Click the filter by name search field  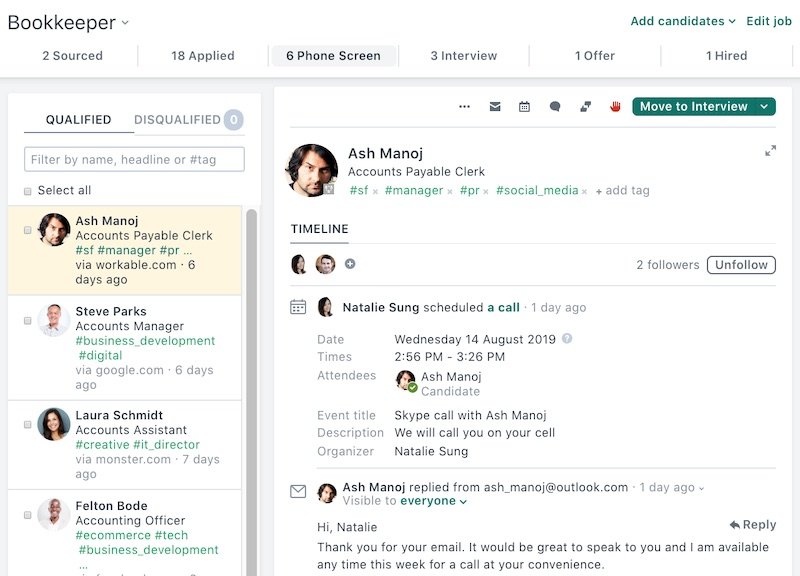coord(134,160)
